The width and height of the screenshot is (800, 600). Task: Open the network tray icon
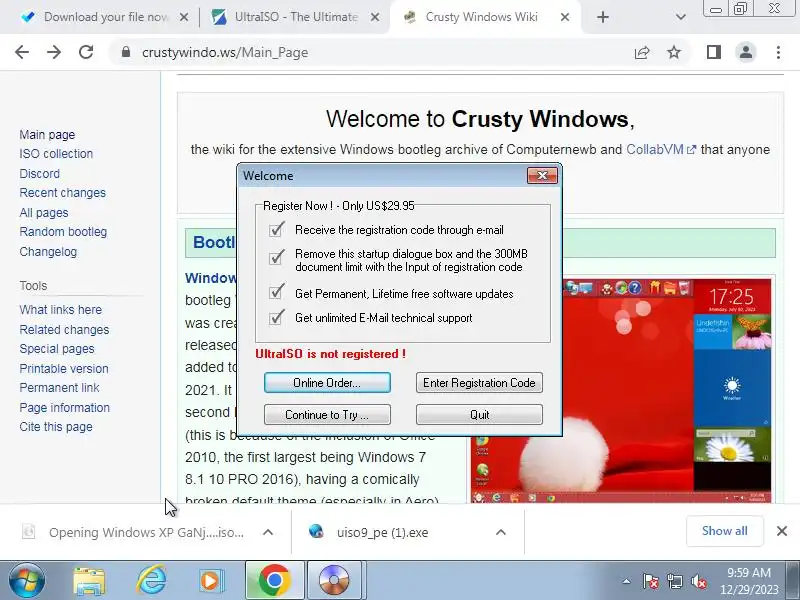click(674, 581)
